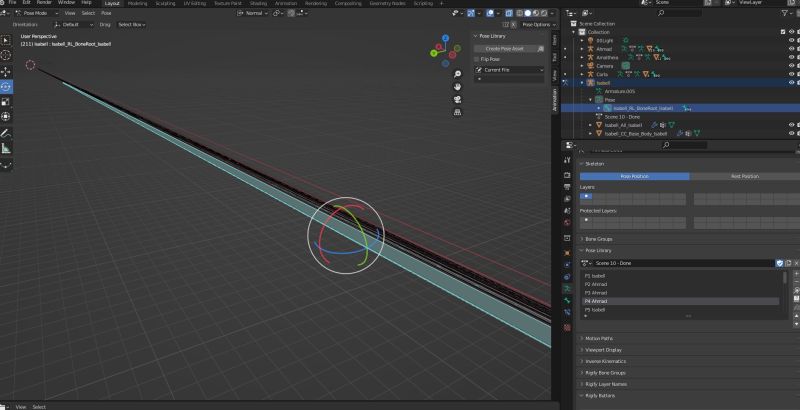Click the Z axis on navigation gizmo
The image size is (800, 410).
(x=445, y=38)
